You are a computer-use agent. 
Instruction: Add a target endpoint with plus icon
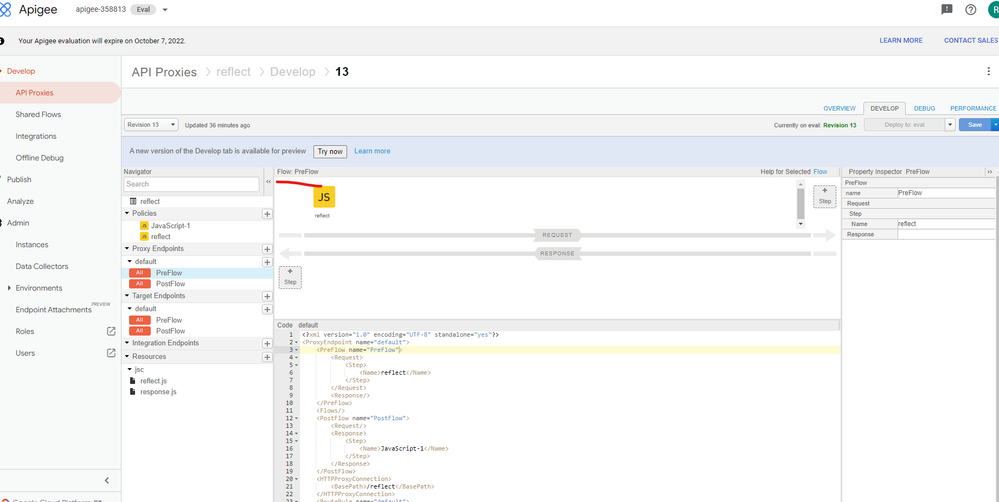pyautogui.click(x=268, y=296)
